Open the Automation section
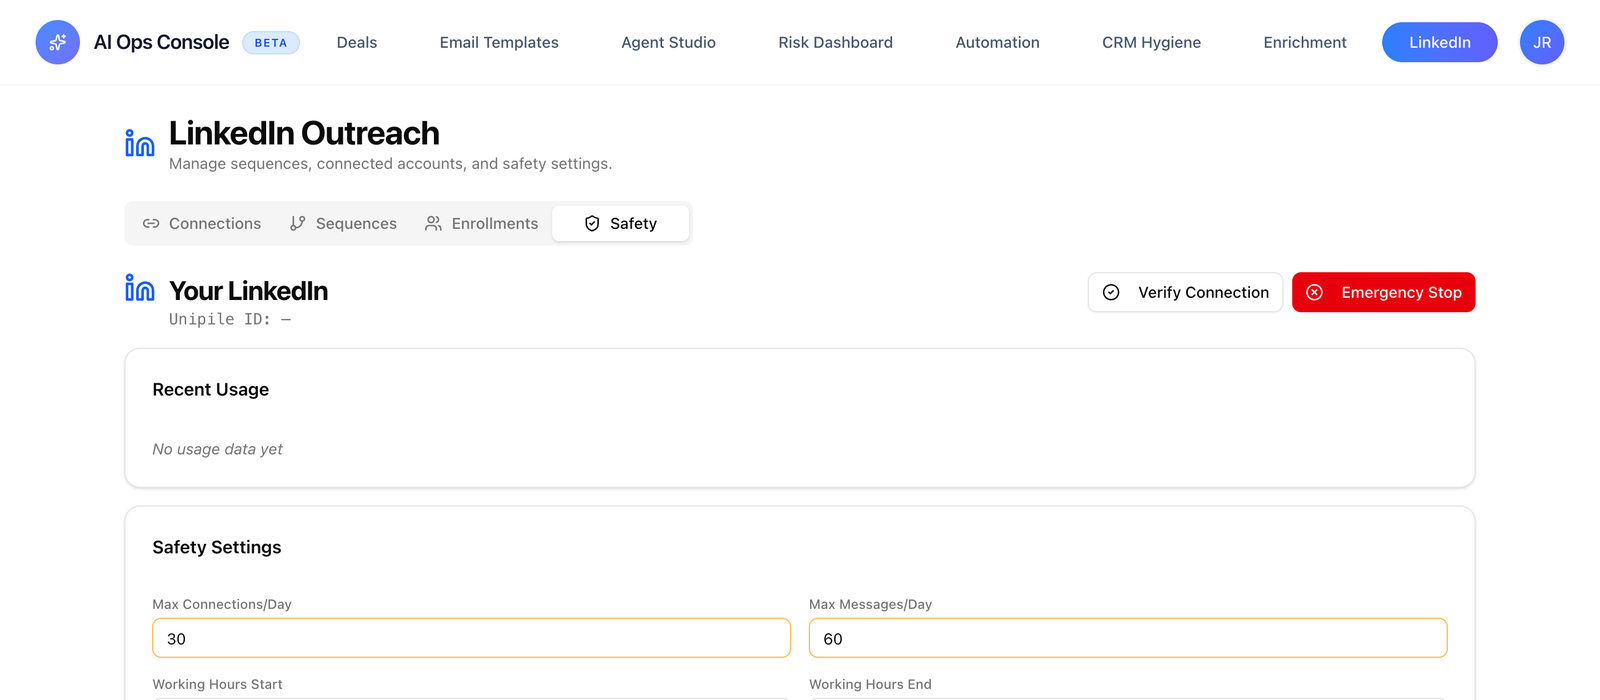 tap(998, 42)
